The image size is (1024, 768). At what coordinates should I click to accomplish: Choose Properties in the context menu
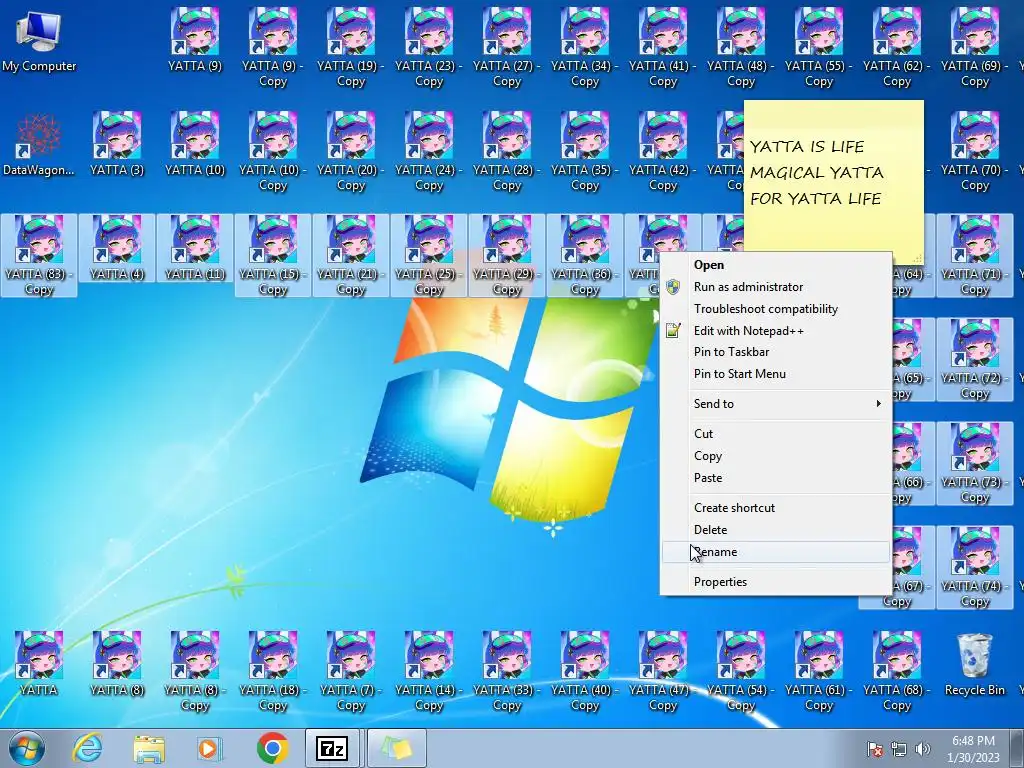[x=776, y=582]
